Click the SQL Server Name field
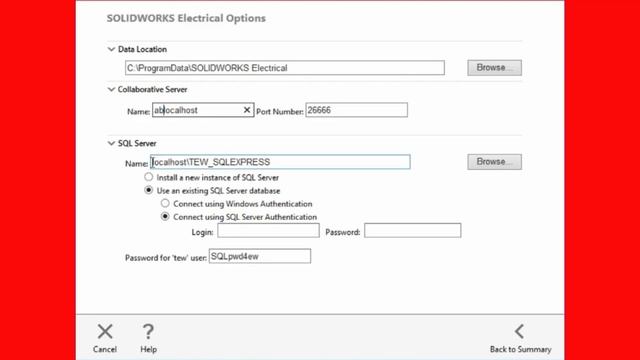The image size is (640, 360). pos(280,162)
